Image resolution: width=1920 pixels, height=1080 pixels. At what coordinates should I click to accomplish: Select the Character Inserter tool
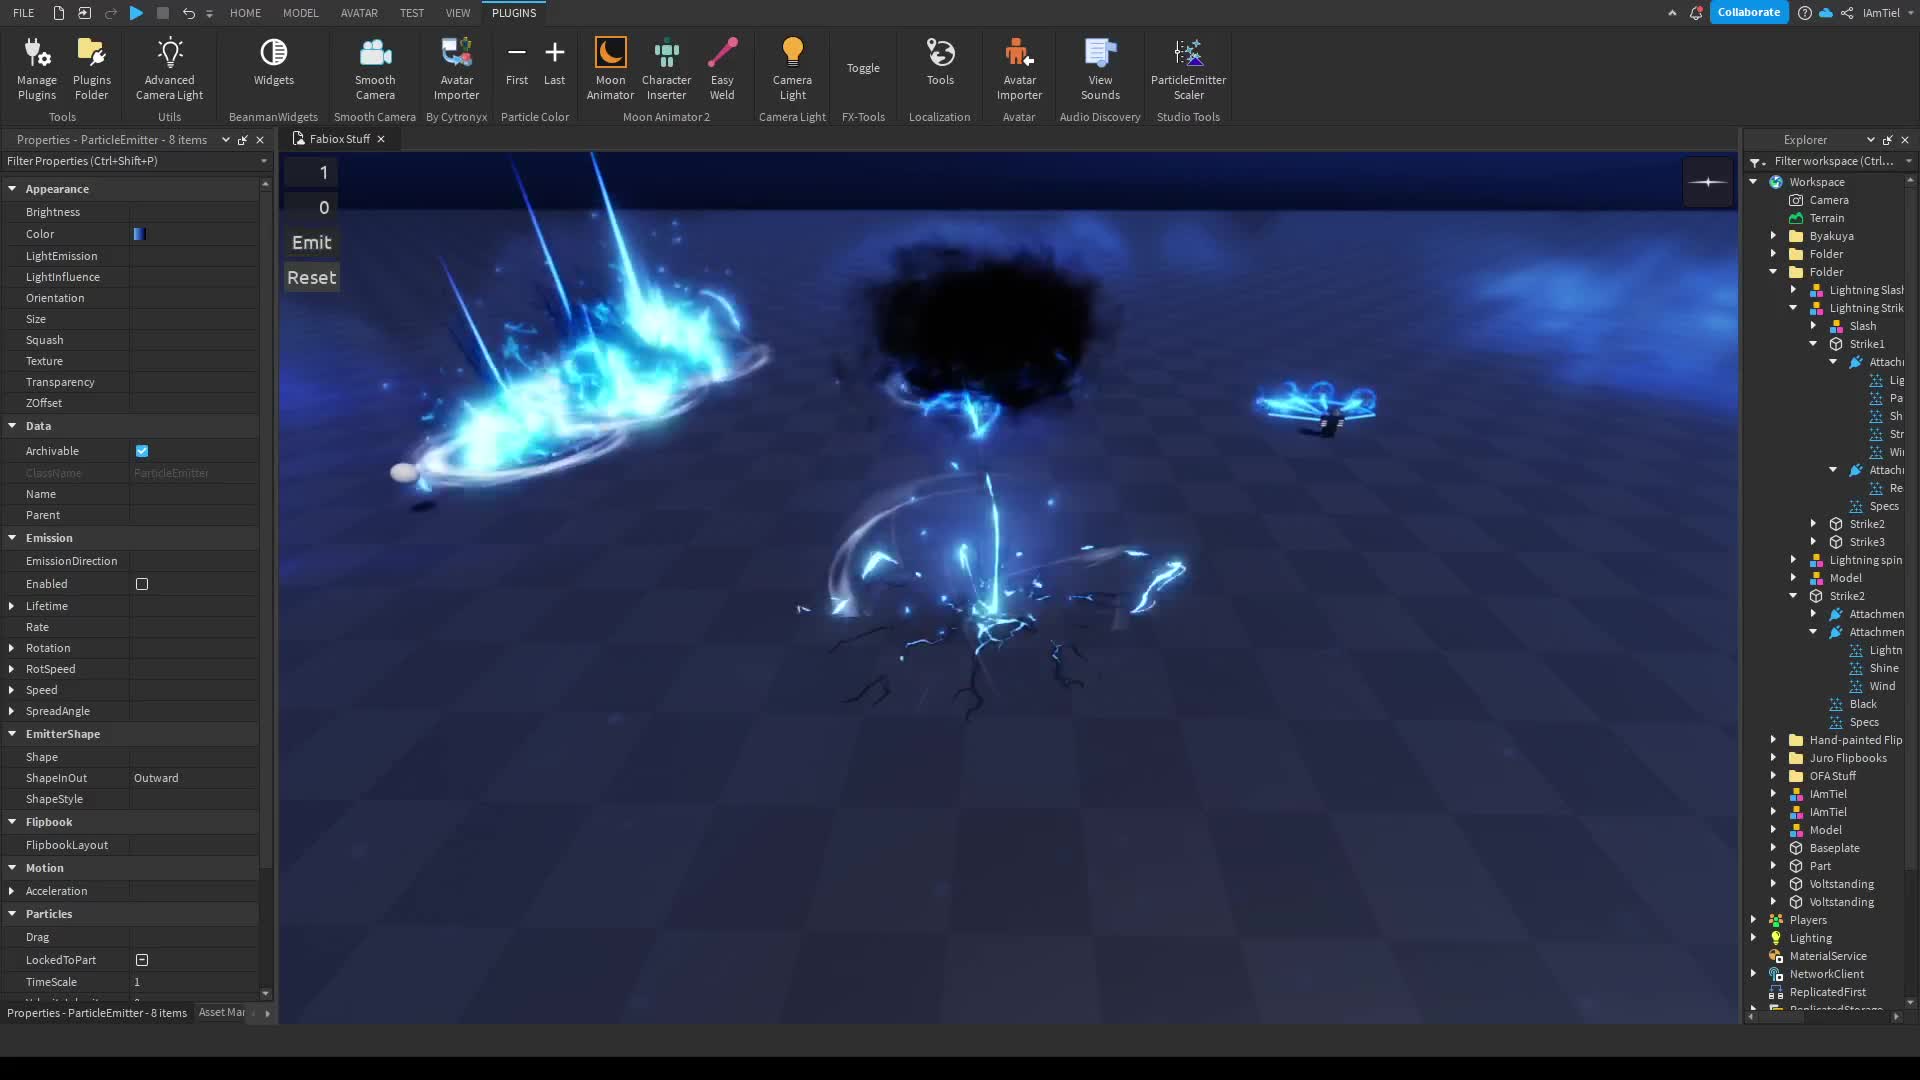pos(666,67)
